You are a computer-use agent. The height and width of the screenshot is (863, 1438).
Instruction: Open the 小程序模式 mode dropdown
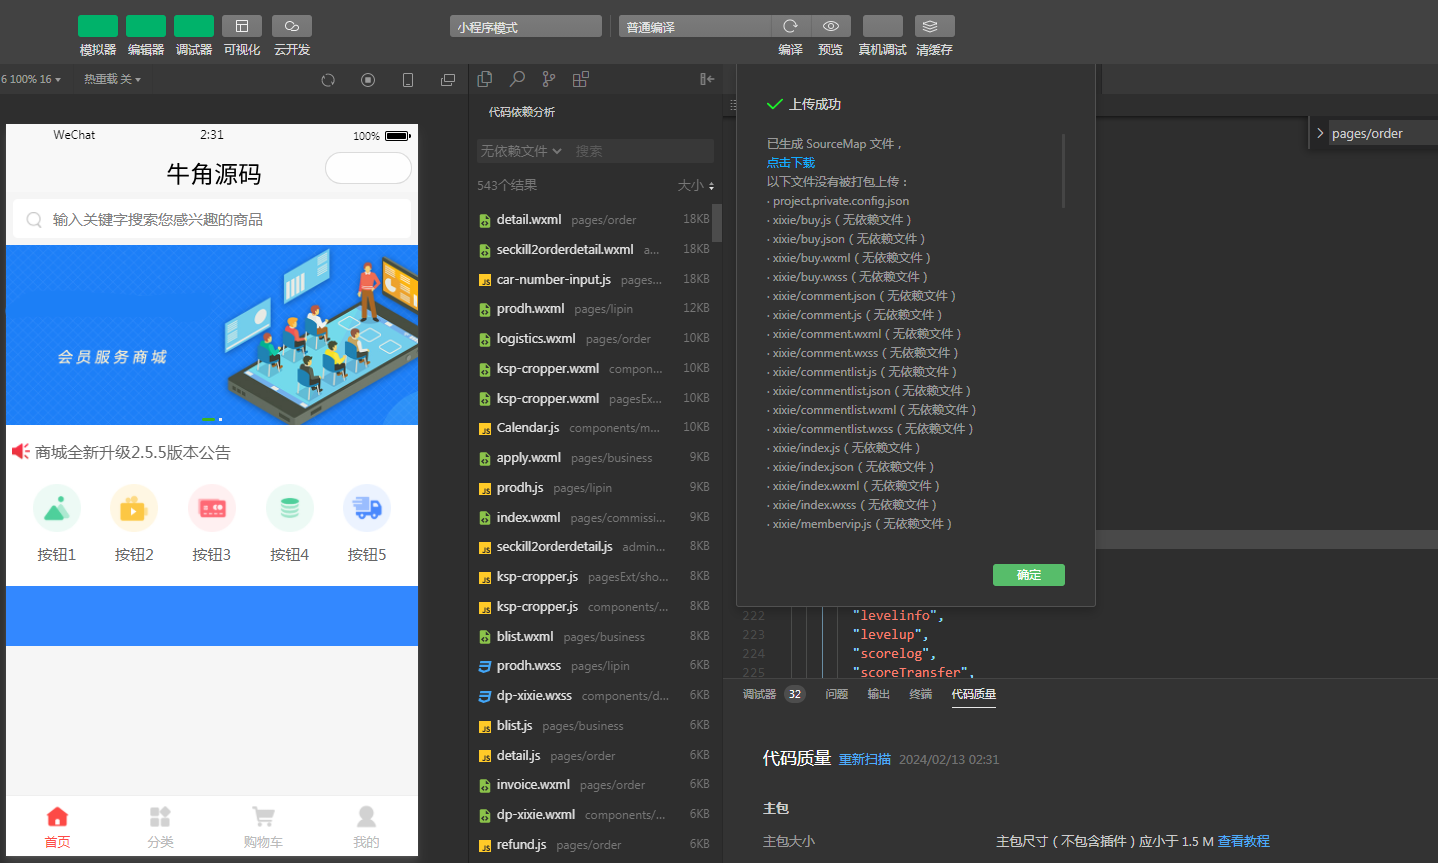click(525, 27)
